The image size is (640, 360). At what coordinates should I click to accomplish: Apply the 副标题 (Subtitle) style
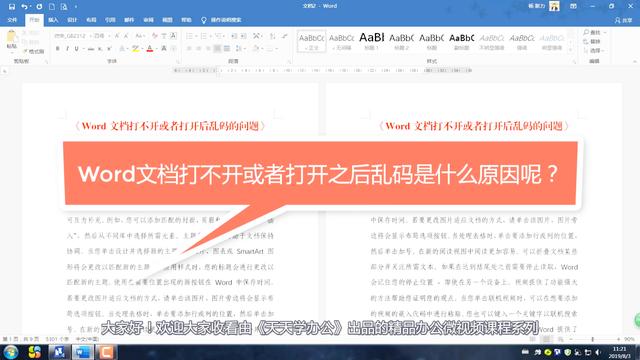462,41
